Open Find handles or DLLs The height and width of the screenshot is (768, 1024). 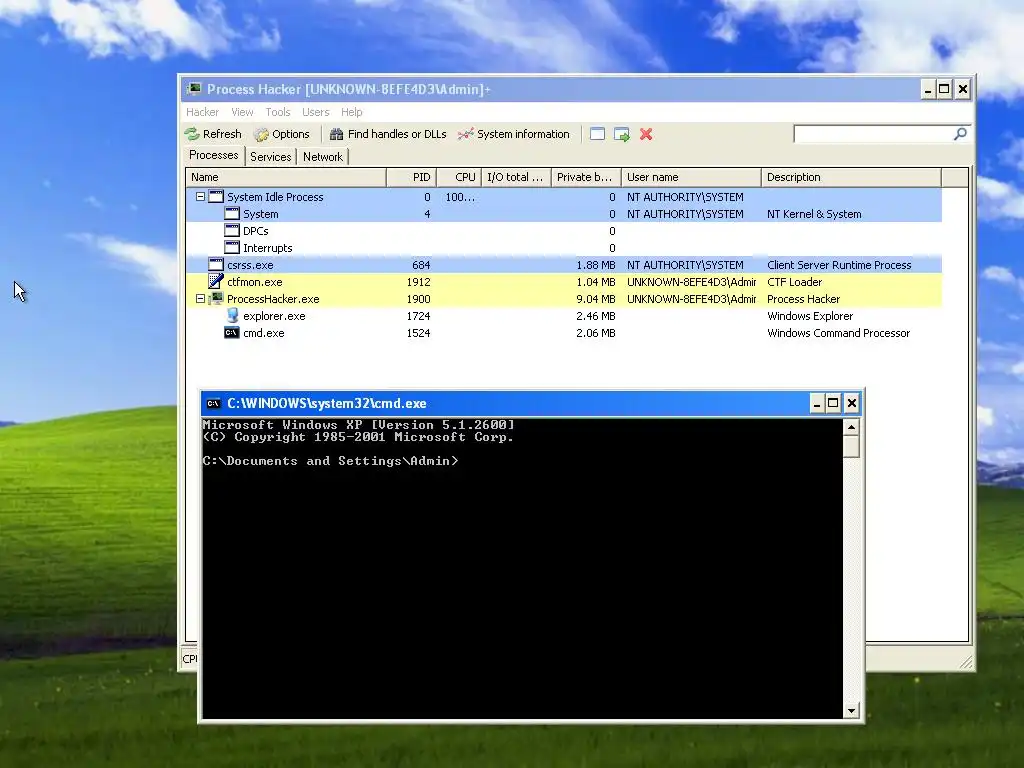tap(388, 134)
